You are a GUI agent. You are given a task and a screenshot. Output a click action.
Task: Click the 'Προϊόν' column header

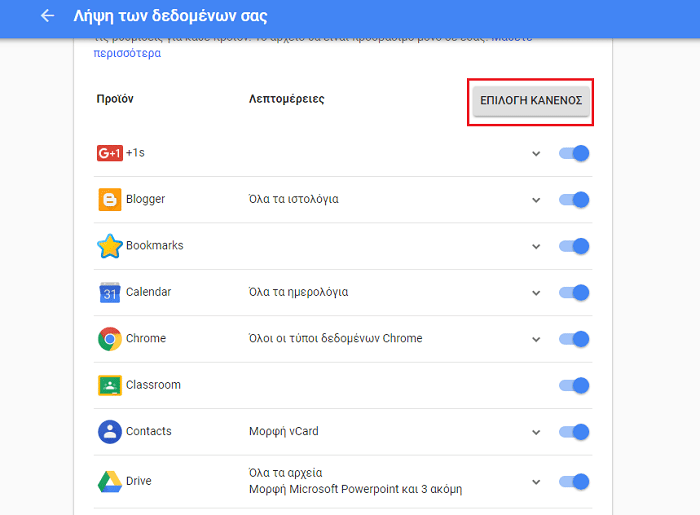(x=115, y=99)
